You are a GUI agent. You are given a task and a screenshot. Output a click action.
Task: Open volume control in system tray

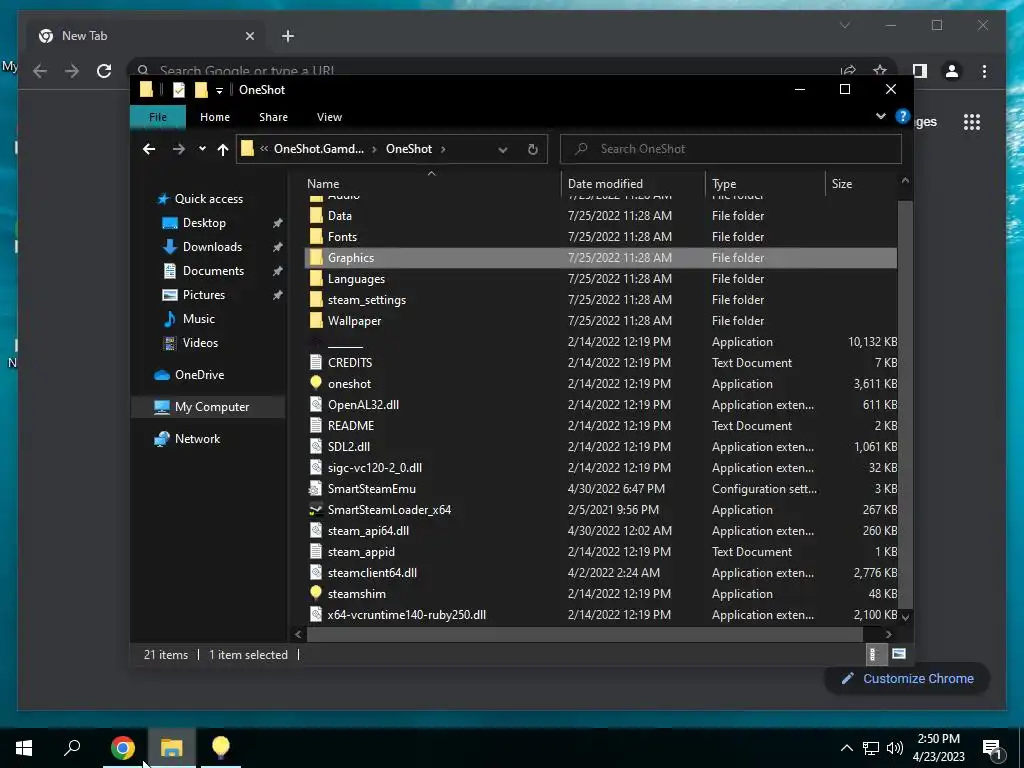pyautogui.click(x=895, y=748)
